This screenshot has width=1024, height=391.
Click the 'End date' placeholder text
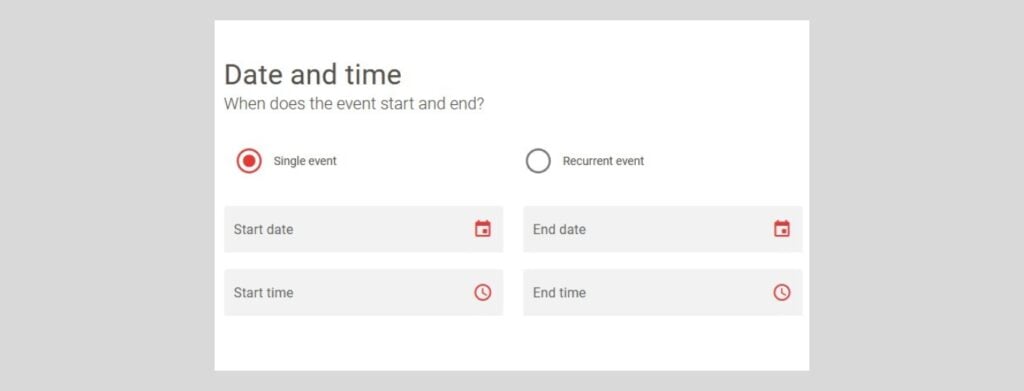[x=559, y=229]
